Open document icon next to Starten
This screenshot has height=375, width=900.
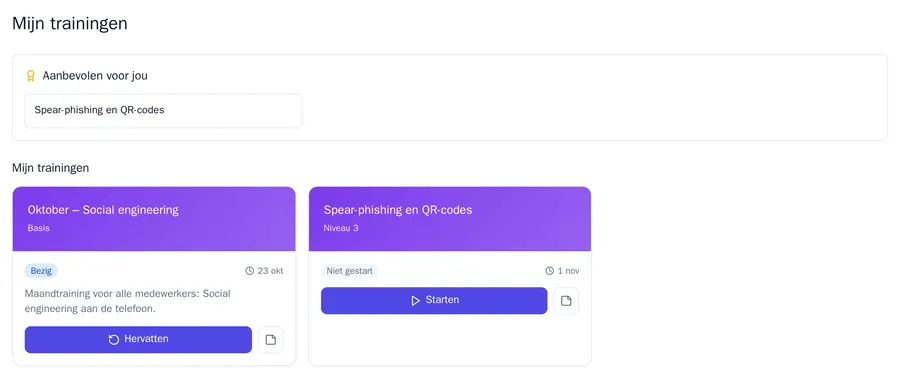coord(566,300)
